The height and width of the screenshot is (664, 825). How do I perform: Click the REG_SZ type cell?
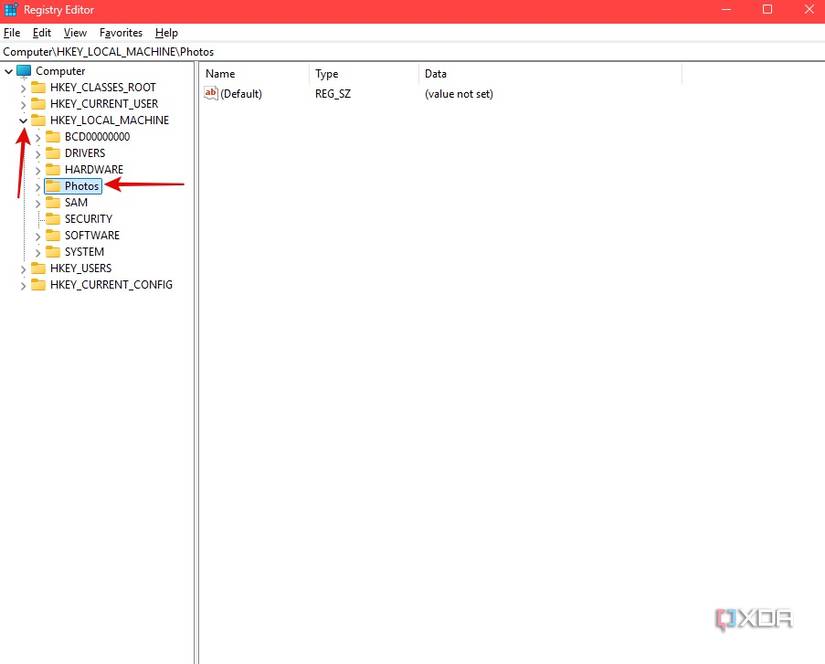[333, 94]
